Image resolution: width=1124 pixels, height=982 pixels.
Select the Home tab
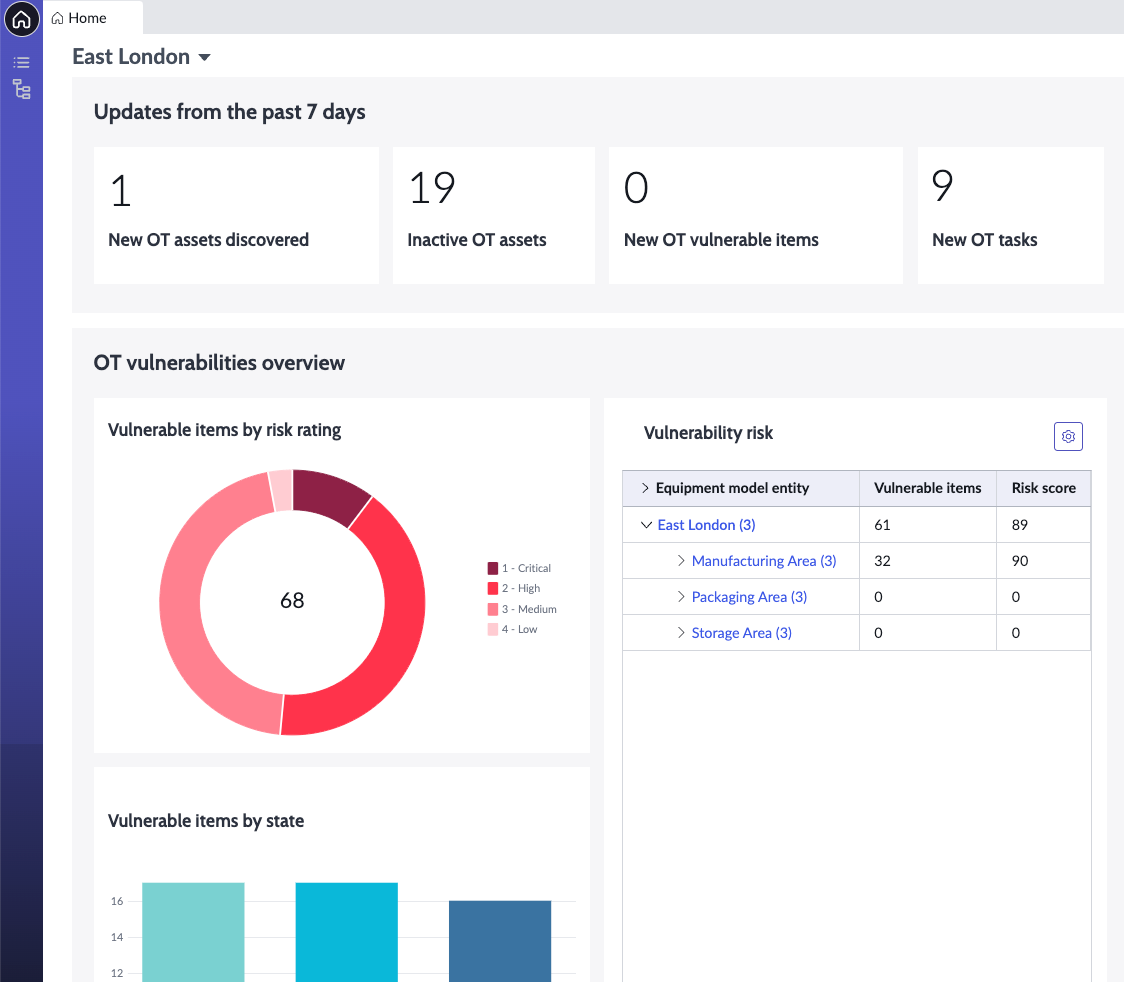point(79,18)
